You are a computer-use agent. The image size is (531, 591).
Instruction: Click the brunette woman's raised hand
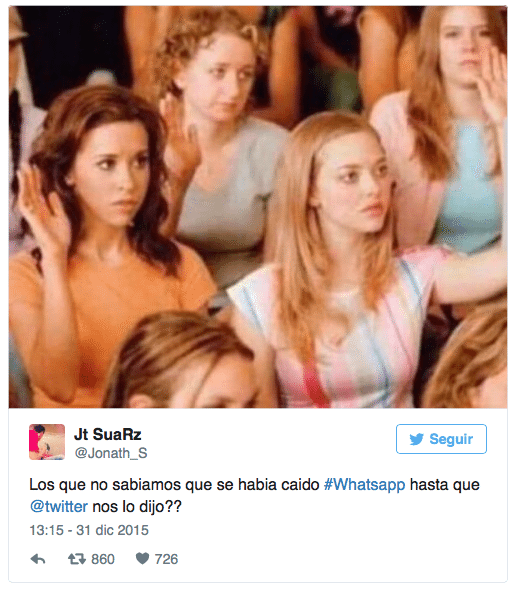[x=41, y=204]
